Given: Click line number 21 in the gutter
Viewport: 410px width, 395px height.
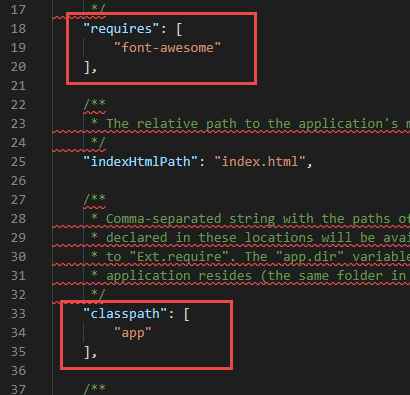Looking at the screenshot, I should [18, 86].
